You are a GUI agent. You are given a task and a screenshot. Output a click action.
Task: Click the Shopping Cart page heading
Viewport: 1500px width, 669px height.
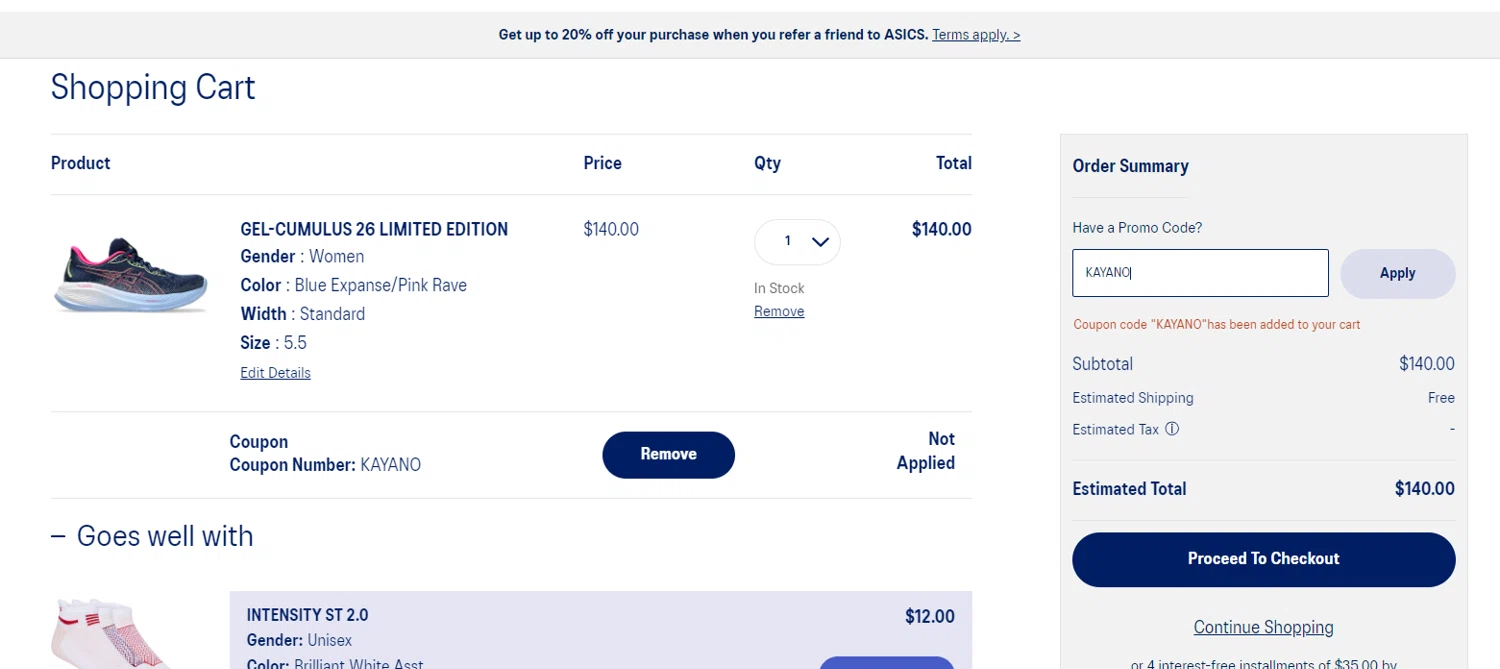[x=153, y=88]
